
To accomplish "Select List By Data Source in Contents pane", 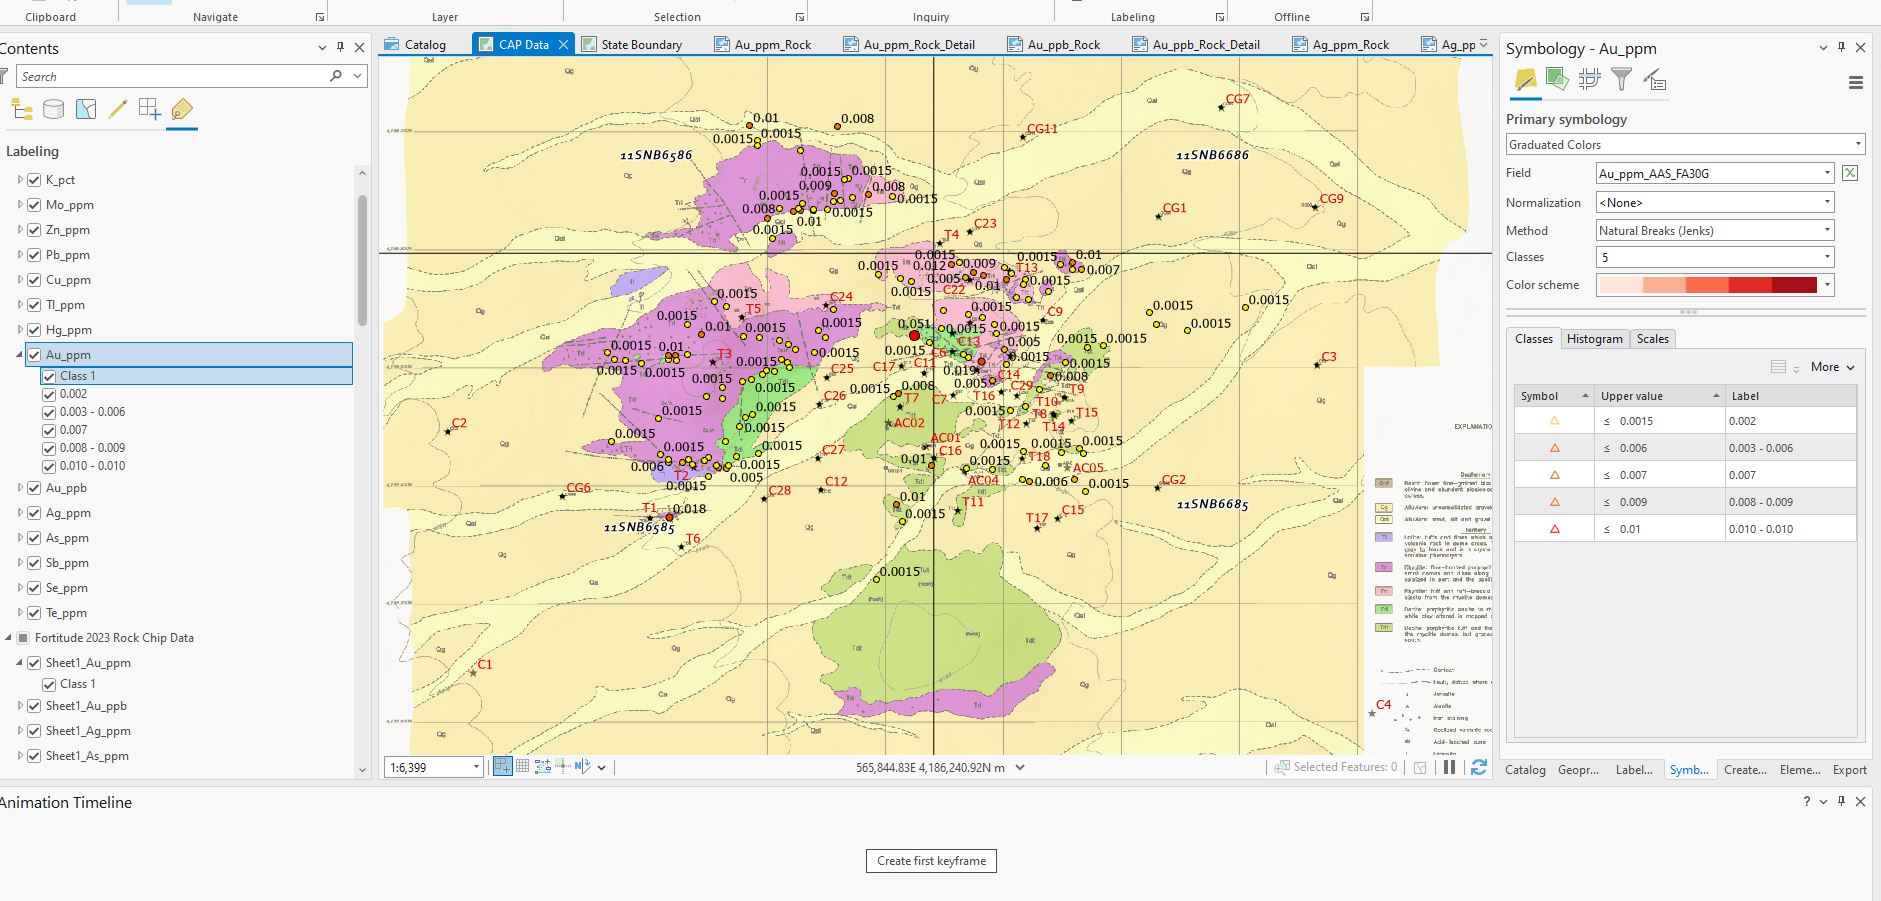I will pyautogui.click(x=53, y=109).
